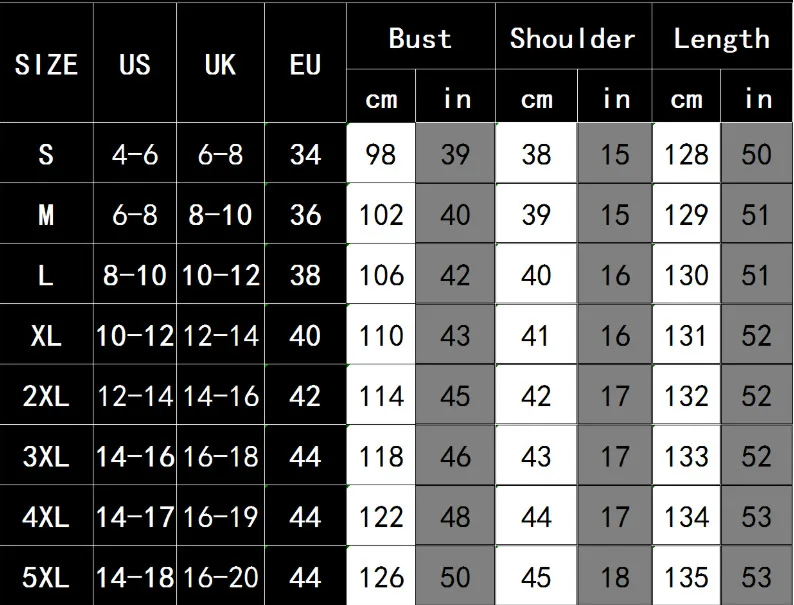Select the US column header
Screen dimensions: 794x605
[134, 65]
